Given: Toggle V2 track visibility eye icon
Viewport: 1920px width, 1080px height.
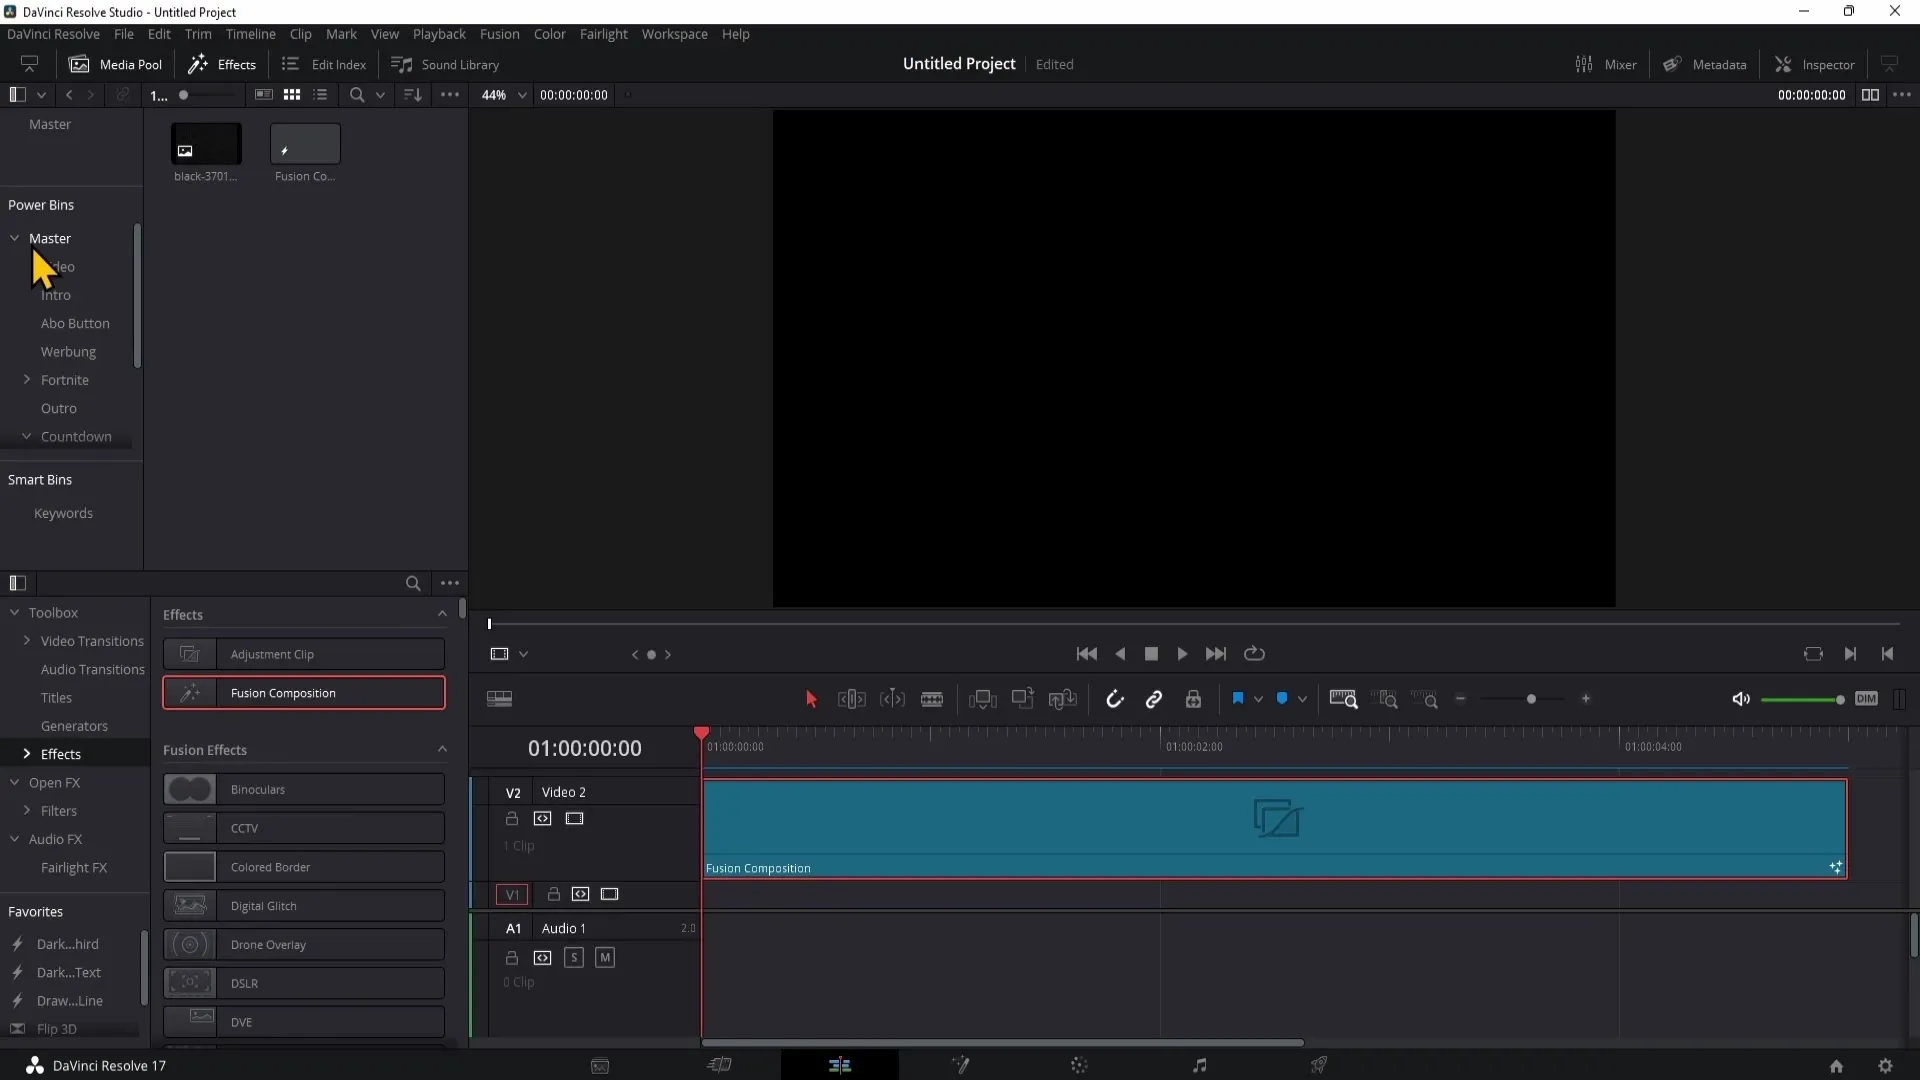Looking at the screenshot, I should pos(574,818).
